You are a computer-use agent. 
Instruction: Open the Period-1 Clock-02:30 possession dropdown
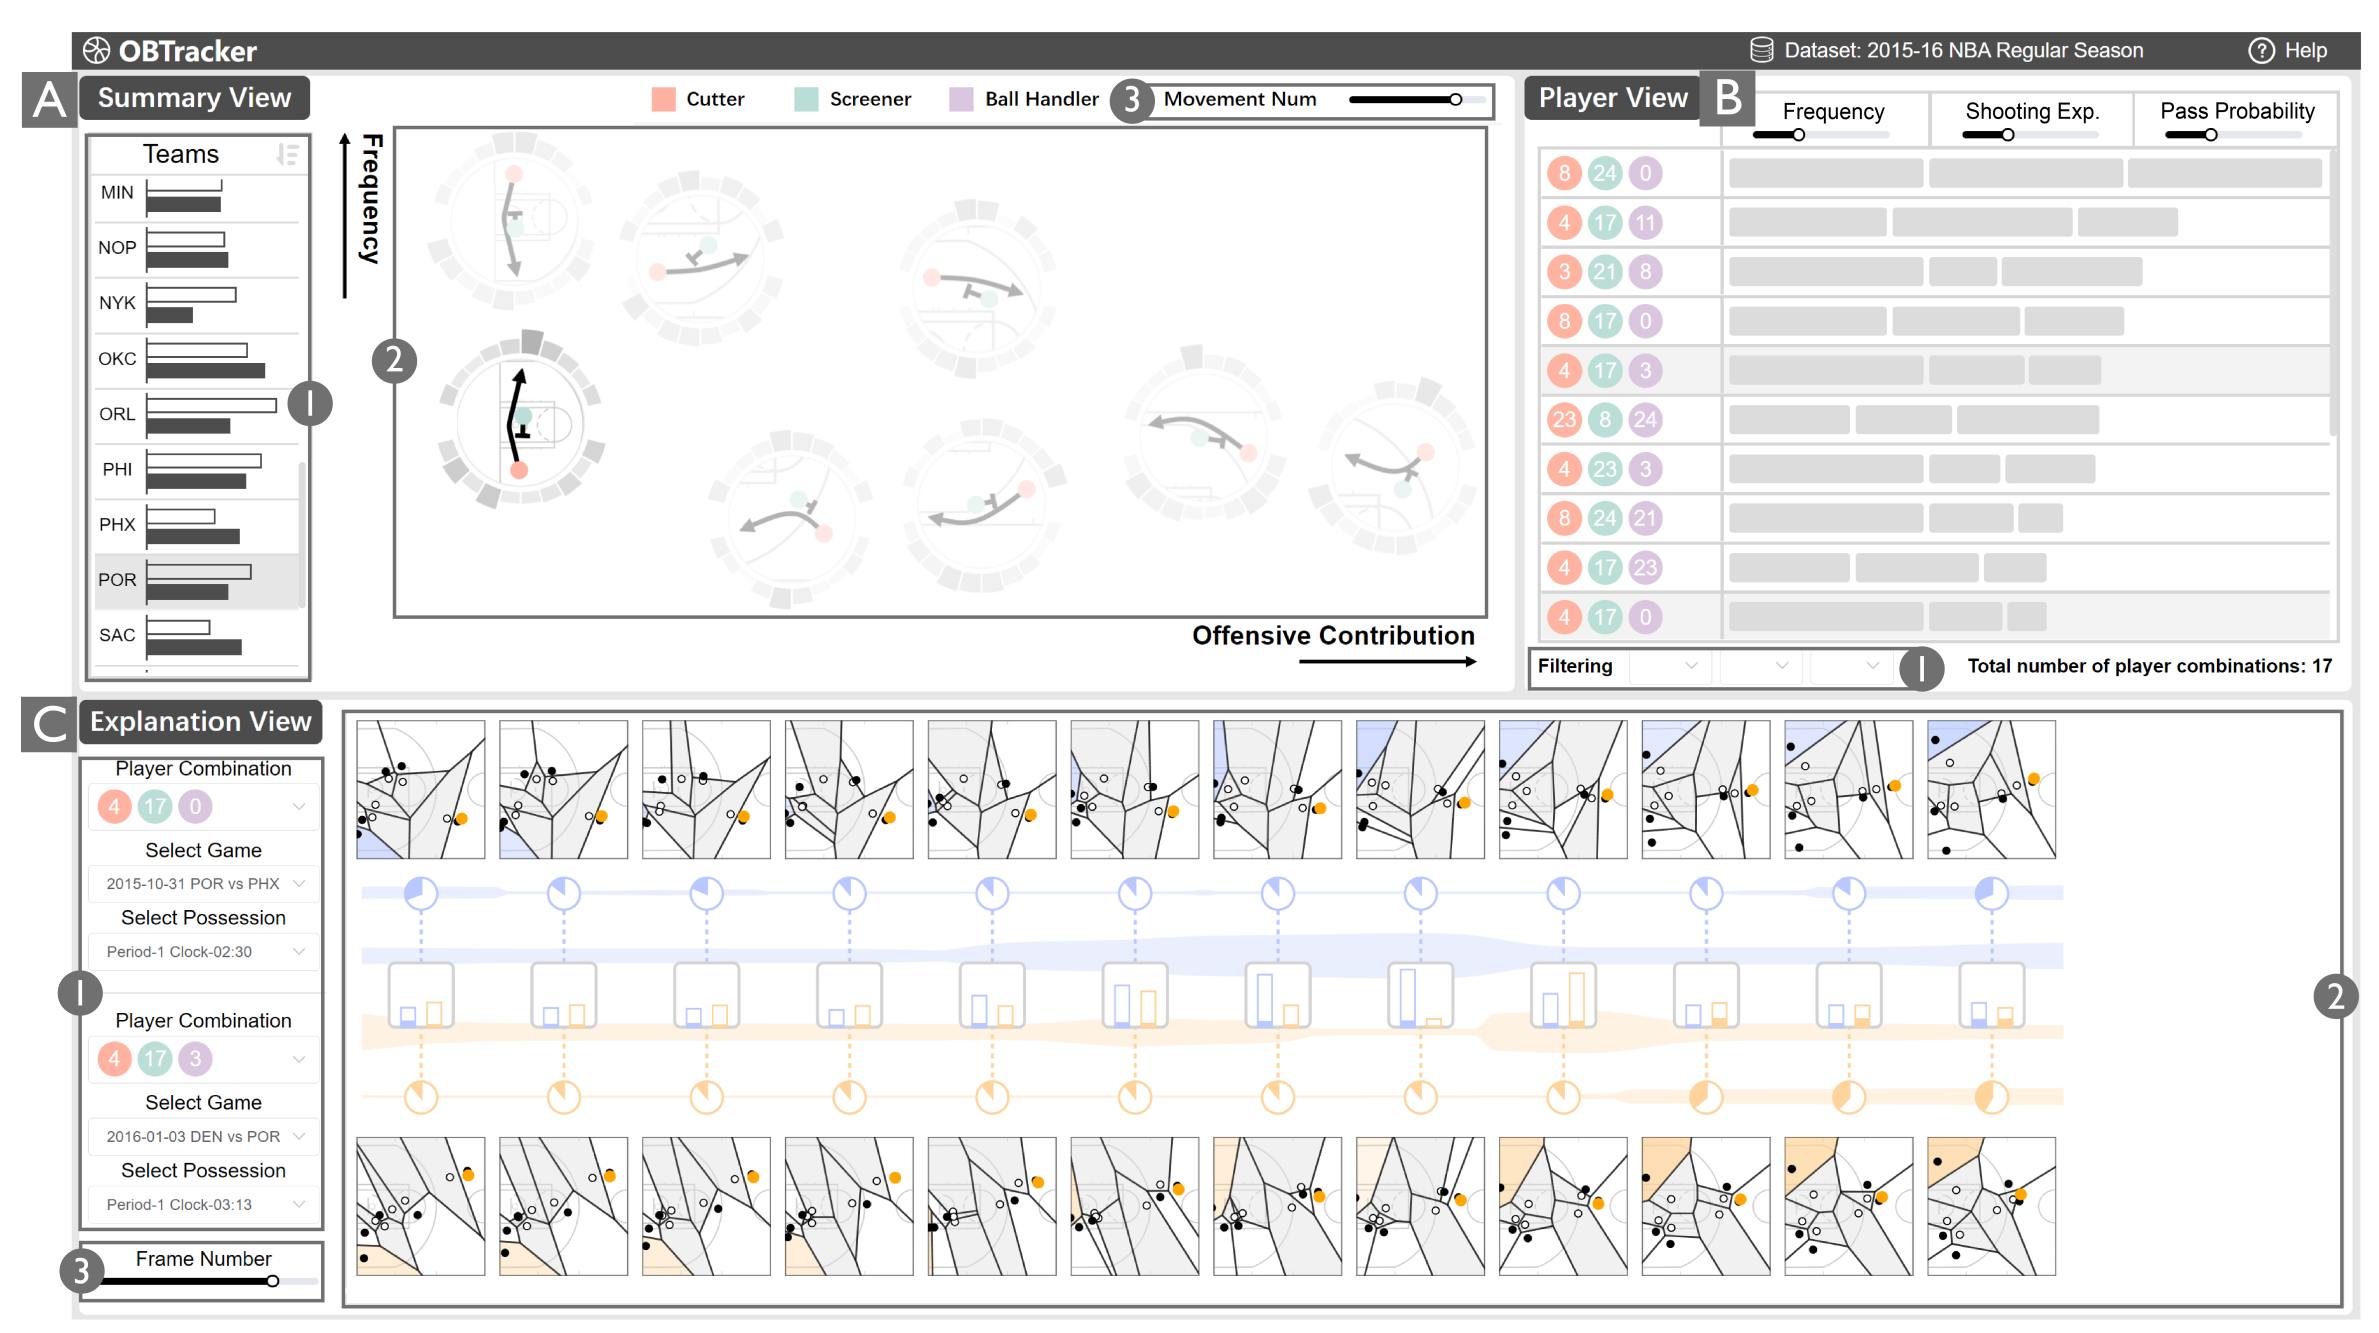[x=200, y=951]
